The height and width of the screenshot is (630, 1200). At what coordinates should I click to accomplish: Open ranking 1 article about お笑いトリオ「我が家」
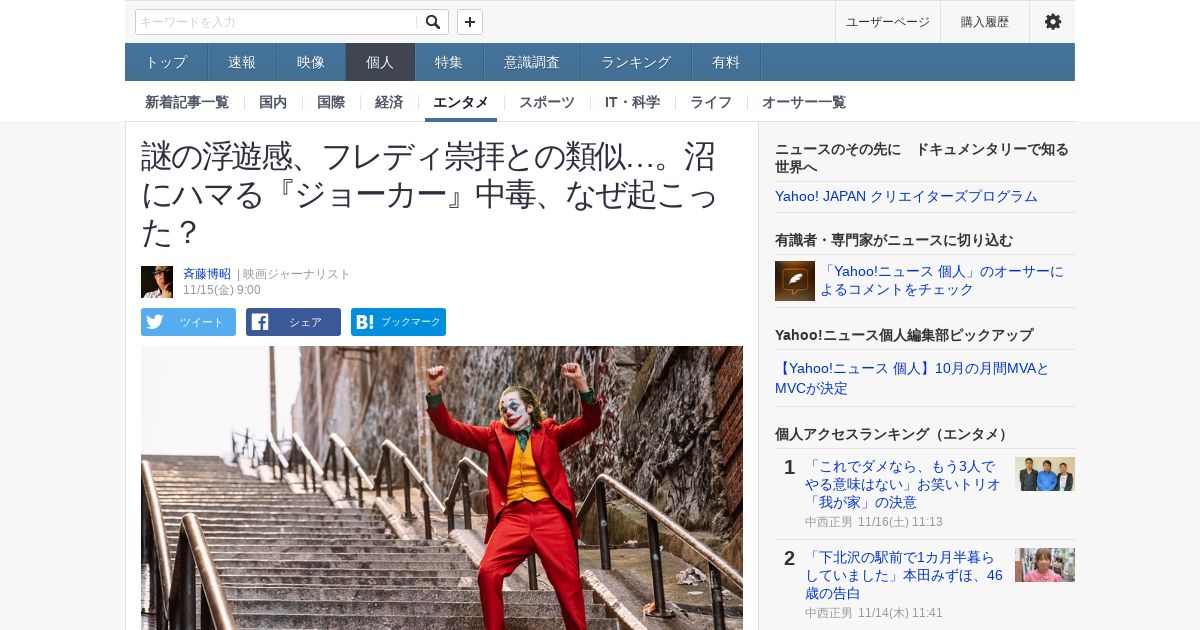903,484
